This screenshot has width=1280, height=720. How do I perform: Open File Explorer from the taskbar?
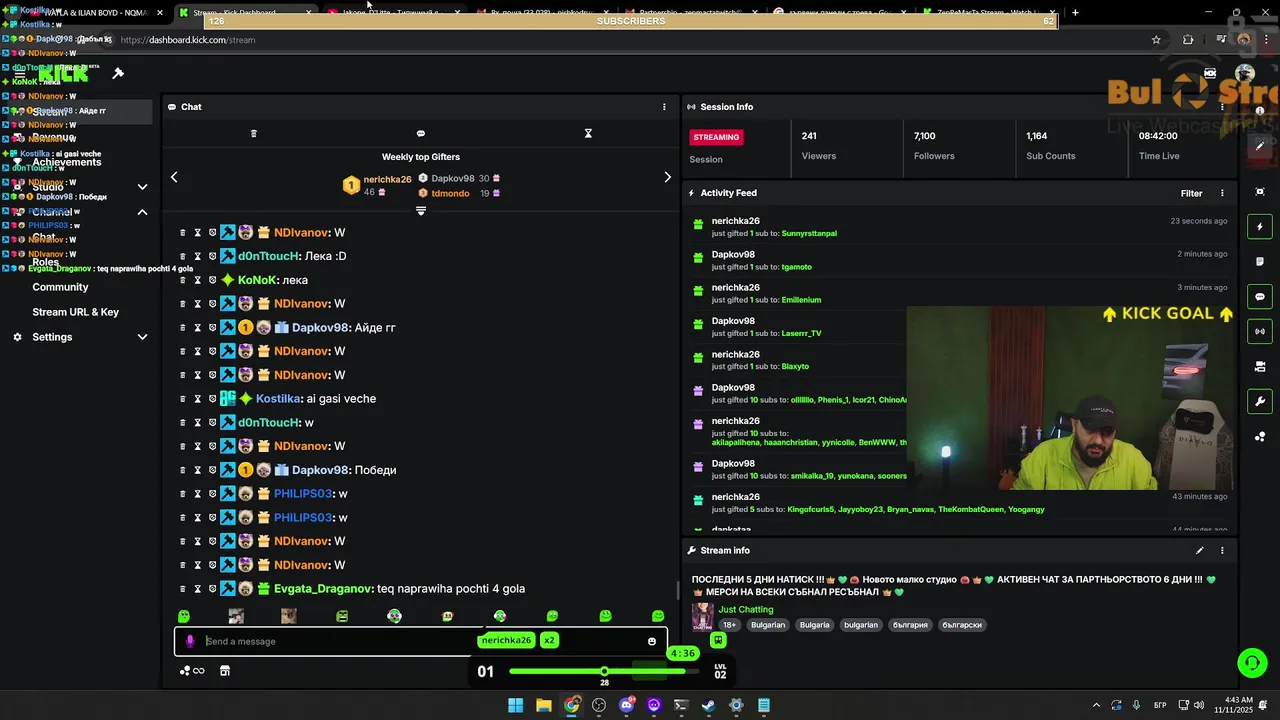pyautogui.click(x=543, y=705)
